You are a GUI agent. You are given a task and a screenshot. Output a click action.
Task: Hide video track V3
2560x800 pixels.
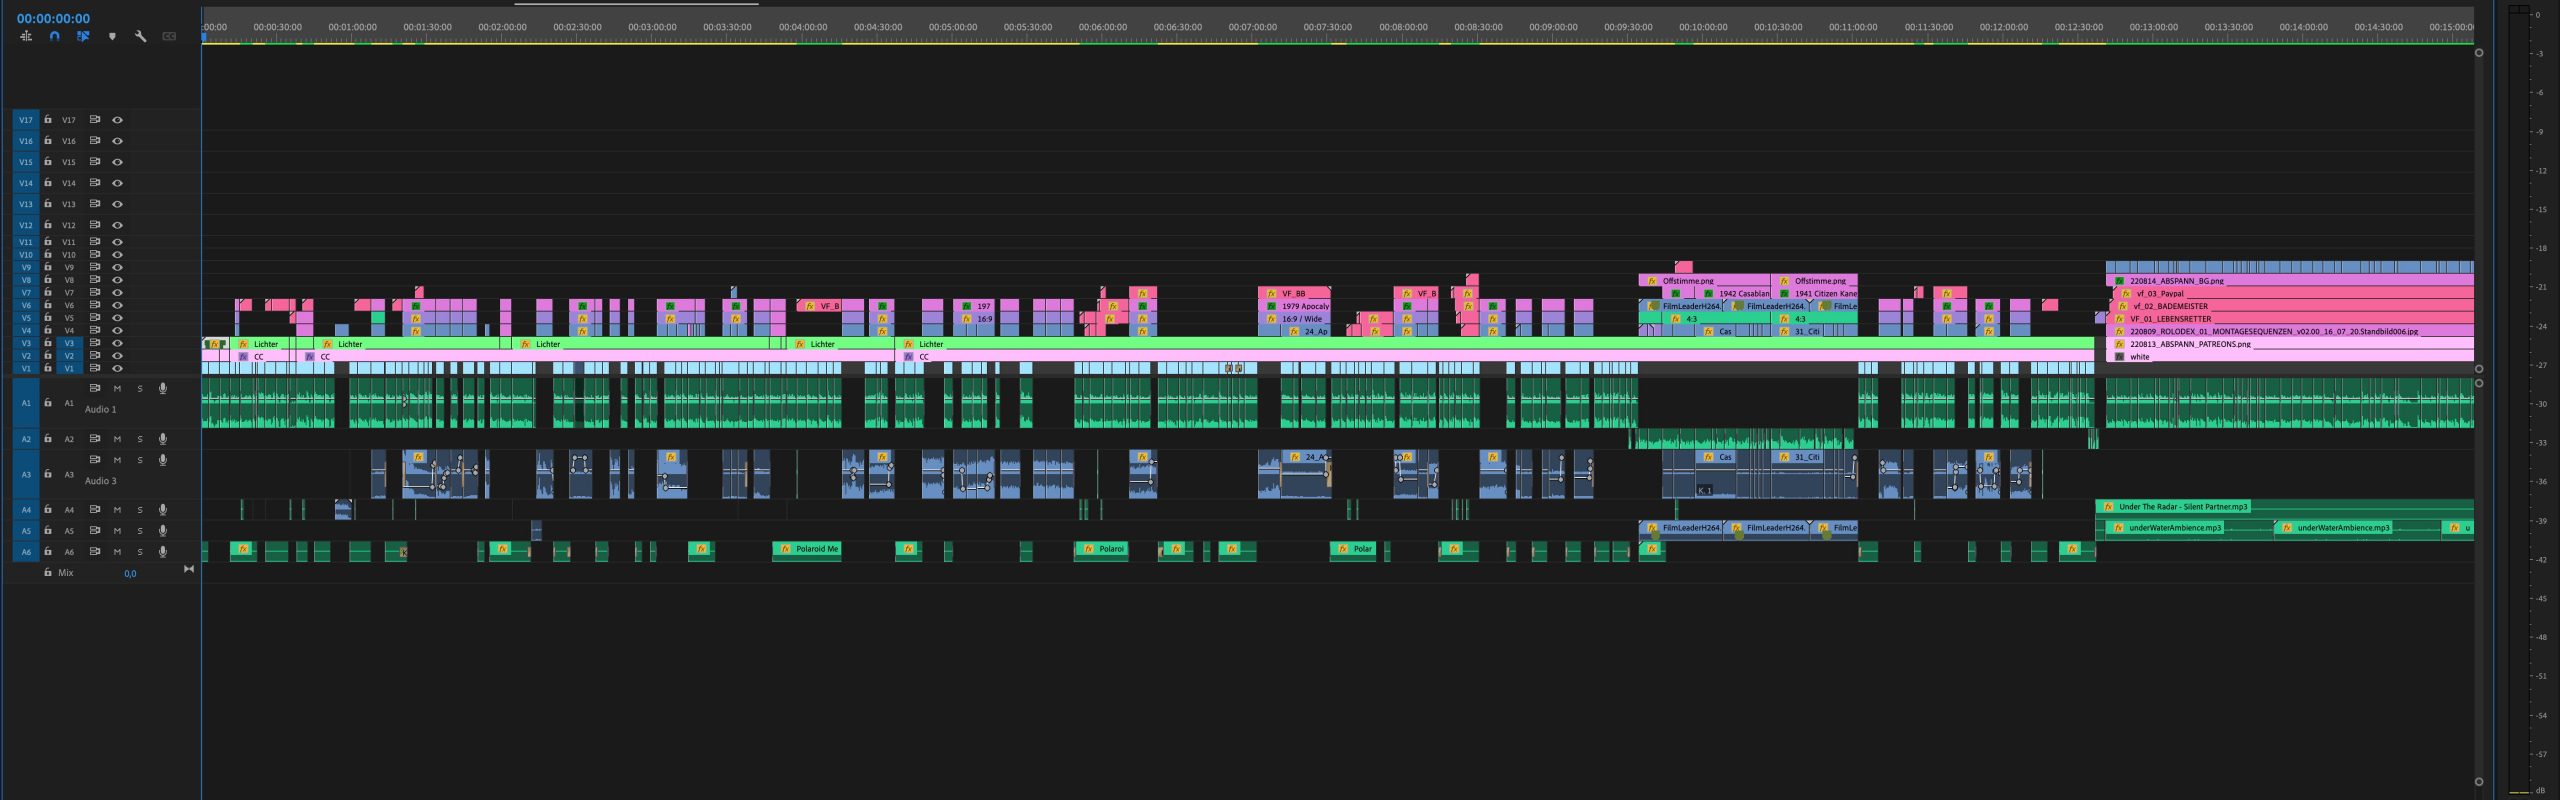click(117, 343)
